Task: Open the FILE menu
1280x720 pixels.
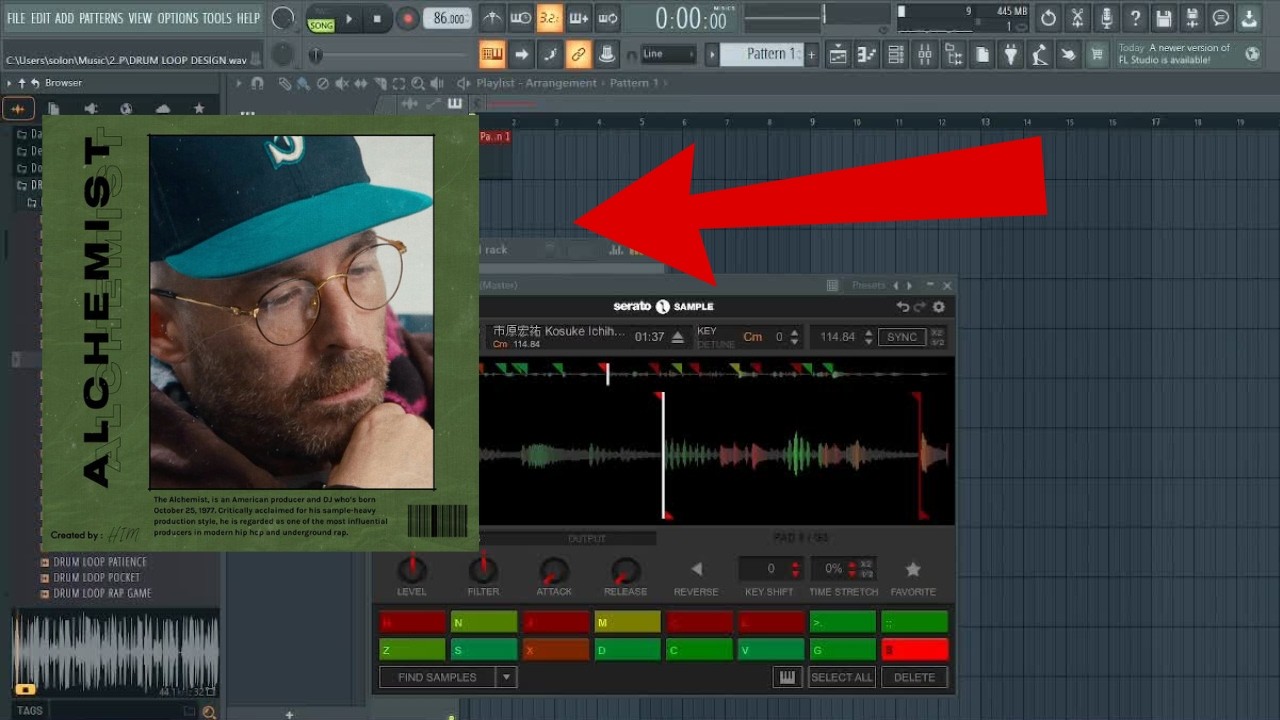Action: click(x=16, y=18)
